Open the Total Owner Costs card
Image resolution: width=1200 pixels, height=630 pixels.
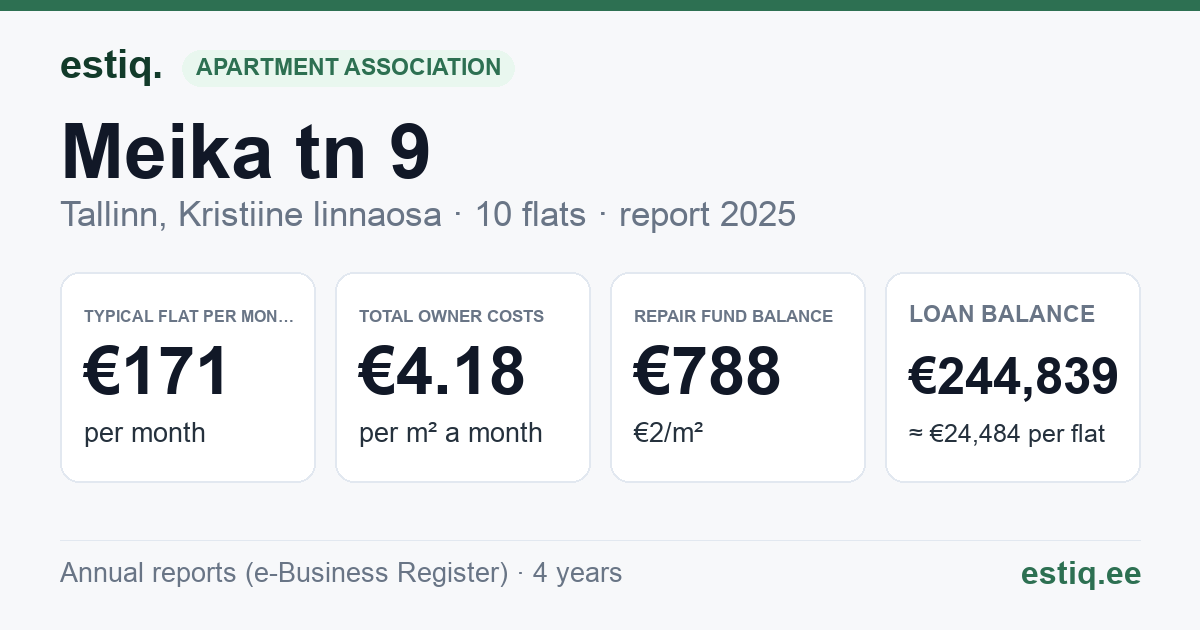tap(463, 377)
